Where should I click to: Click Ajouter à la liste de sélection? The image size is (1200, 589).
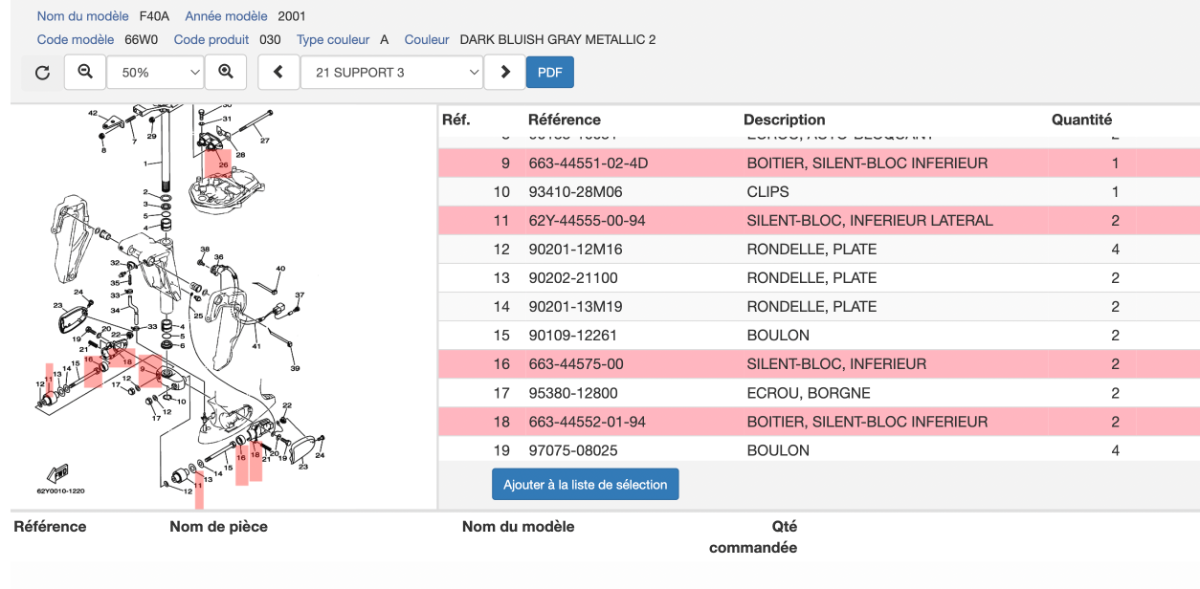(585, 484)
